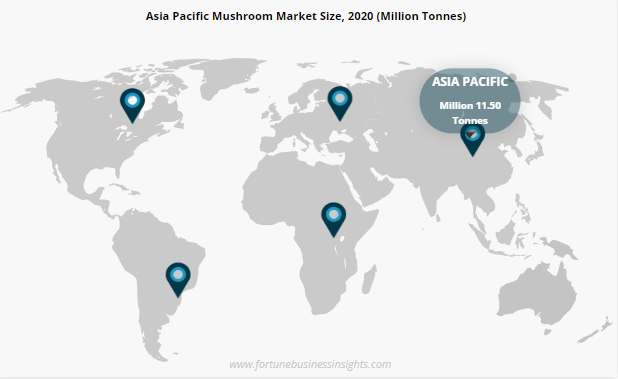618x379 pixels.
Task: Click the North America map pin
Action: click(132, 105)
